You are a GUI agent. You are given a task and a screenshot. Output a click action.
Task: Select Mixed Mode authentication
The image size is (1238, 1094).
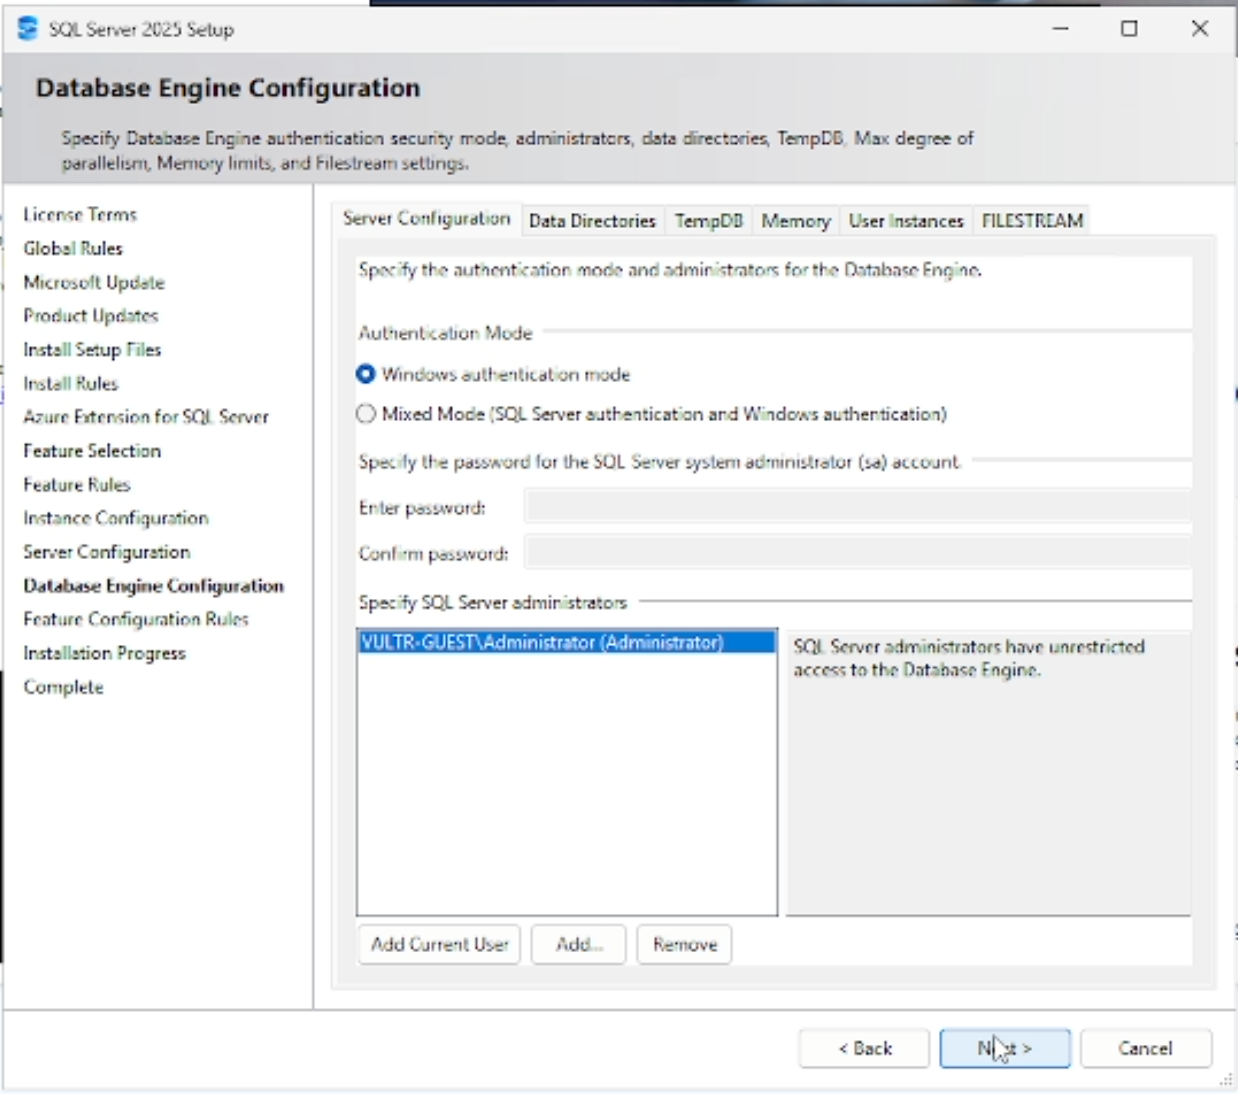pos(366,414)
